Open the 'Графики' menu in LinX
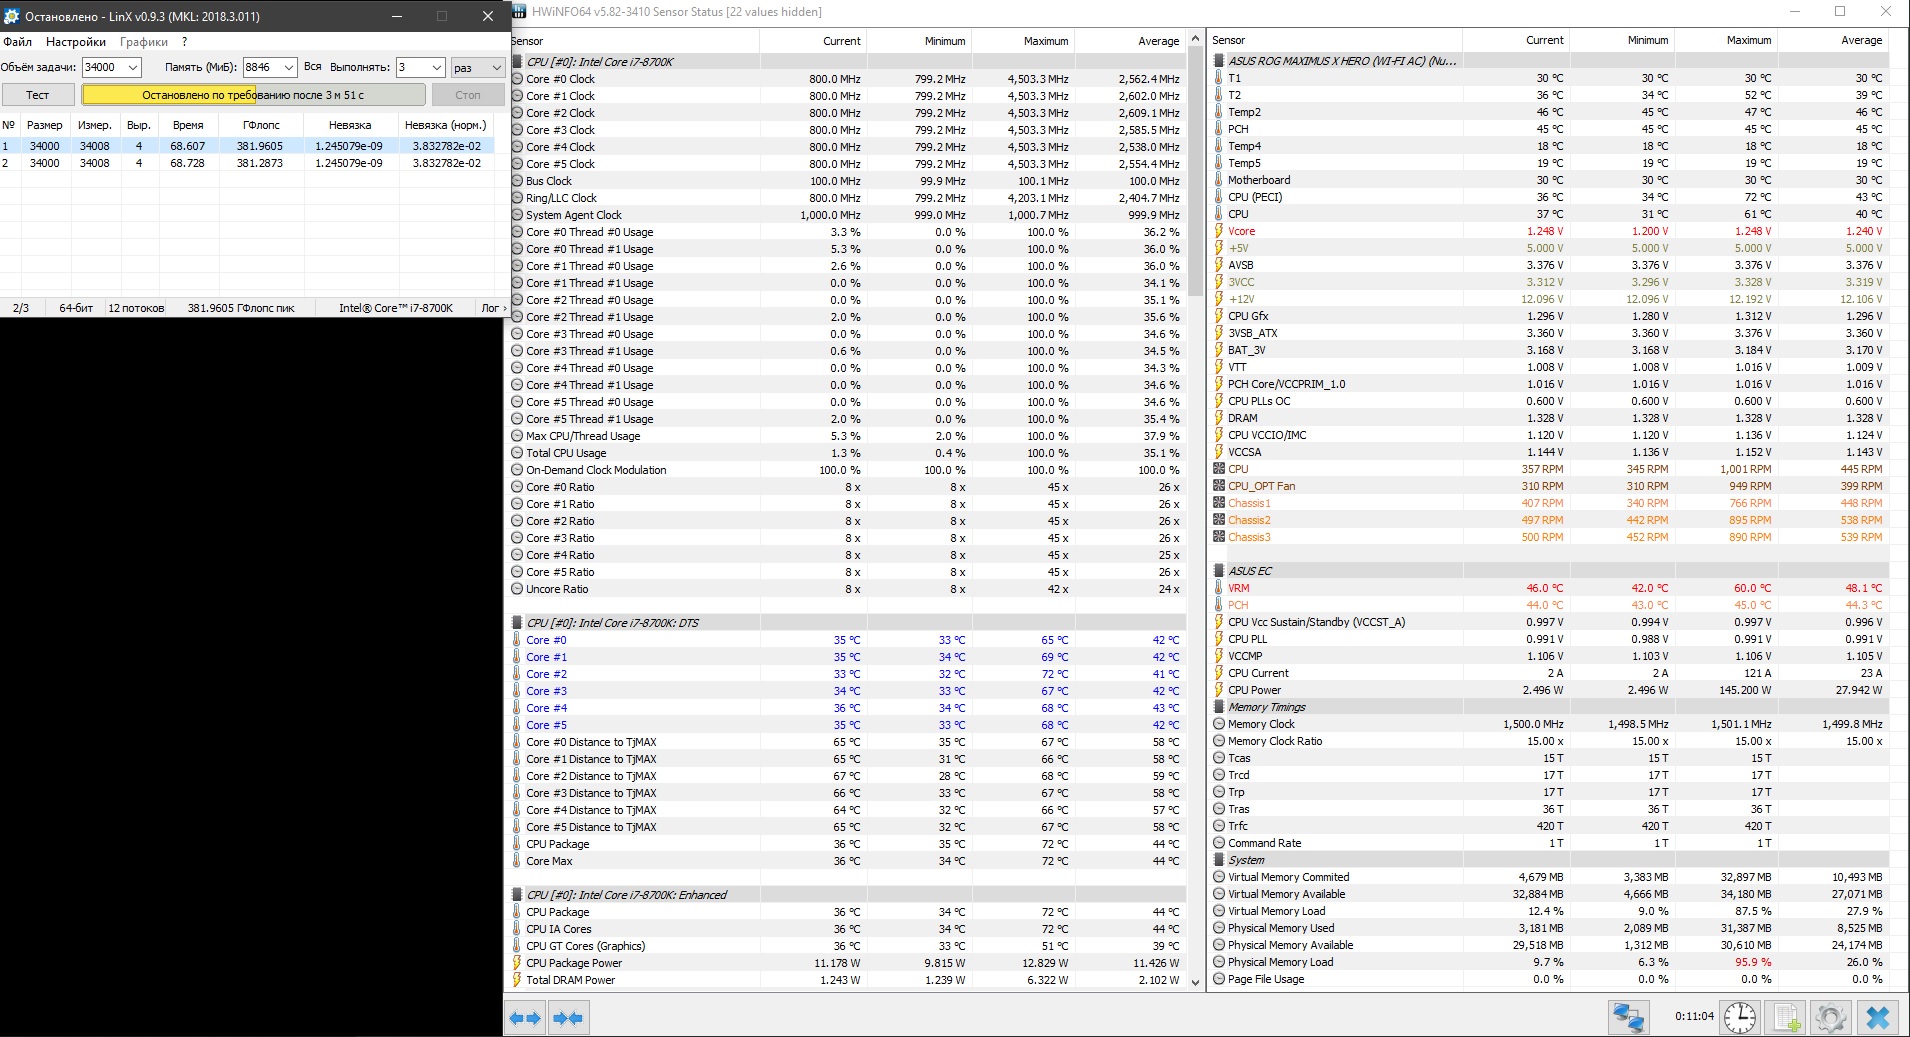Screen dimensions: 1910x1037 [x=144, y=42]
